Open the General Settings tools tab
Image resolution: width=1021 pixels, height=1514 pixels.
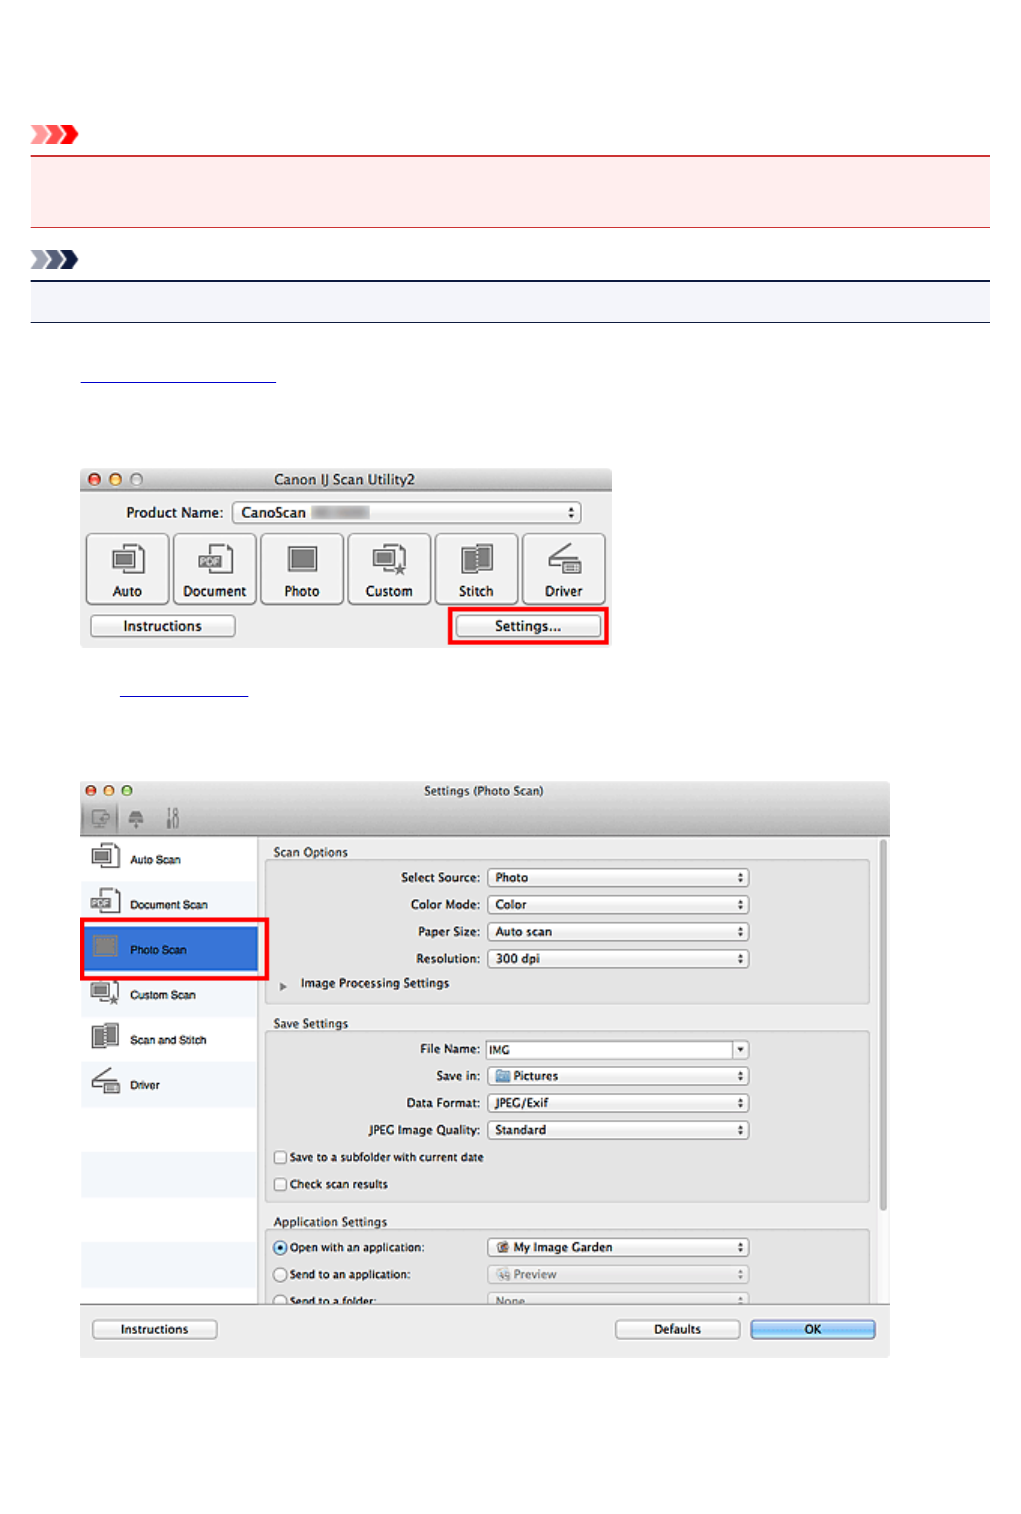click(172, 819)
